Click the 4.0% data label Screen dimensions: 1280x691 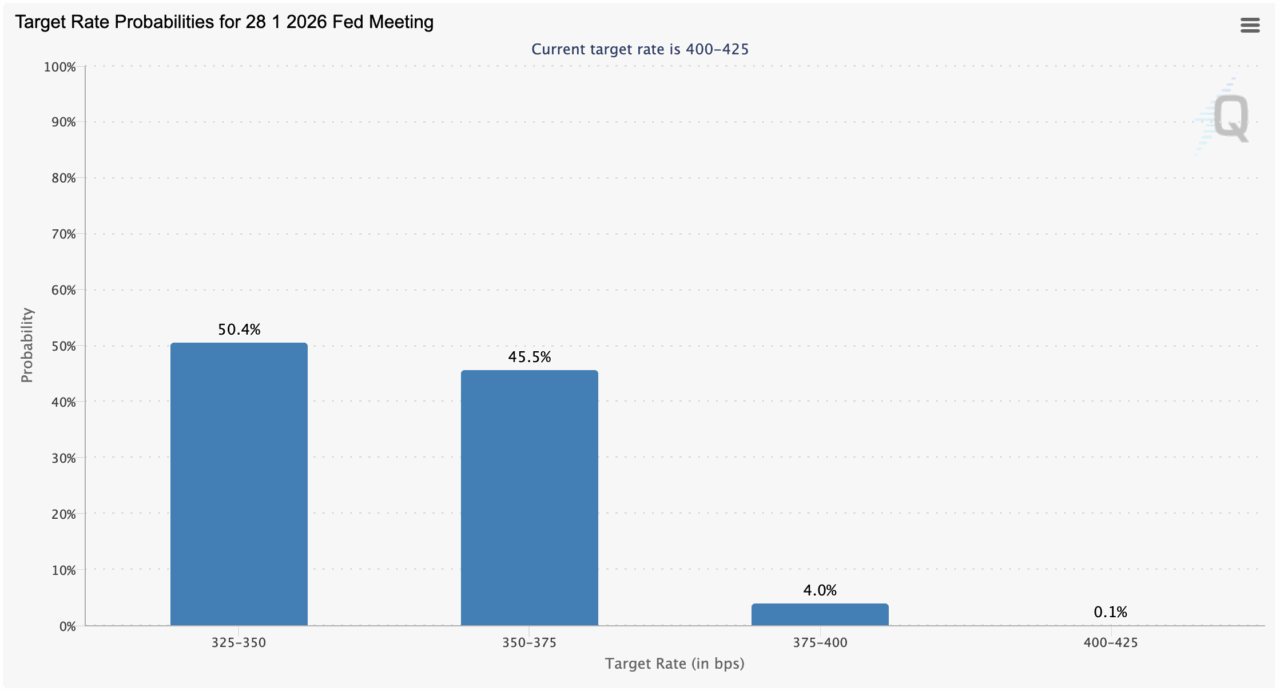[819, 590]
